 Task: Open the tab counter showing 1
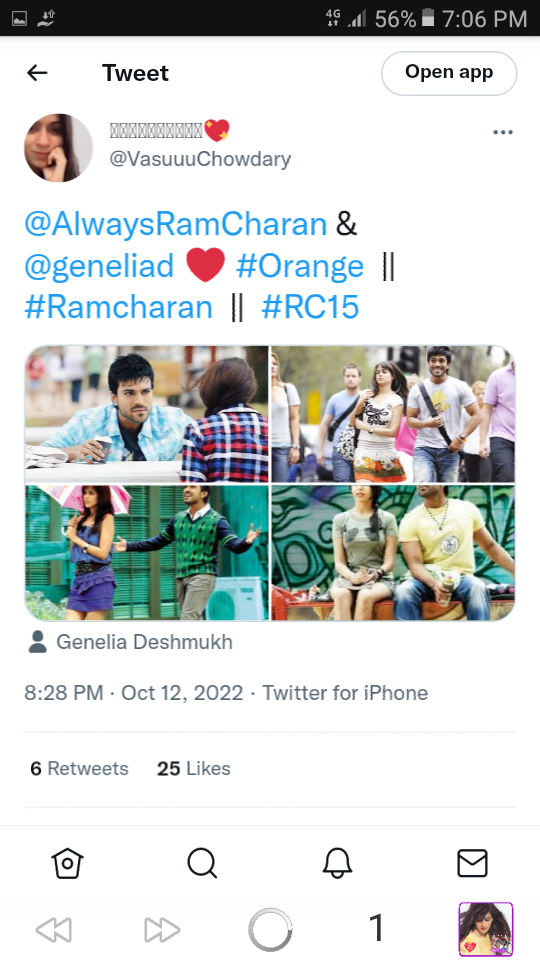click(x=377, y=928)
